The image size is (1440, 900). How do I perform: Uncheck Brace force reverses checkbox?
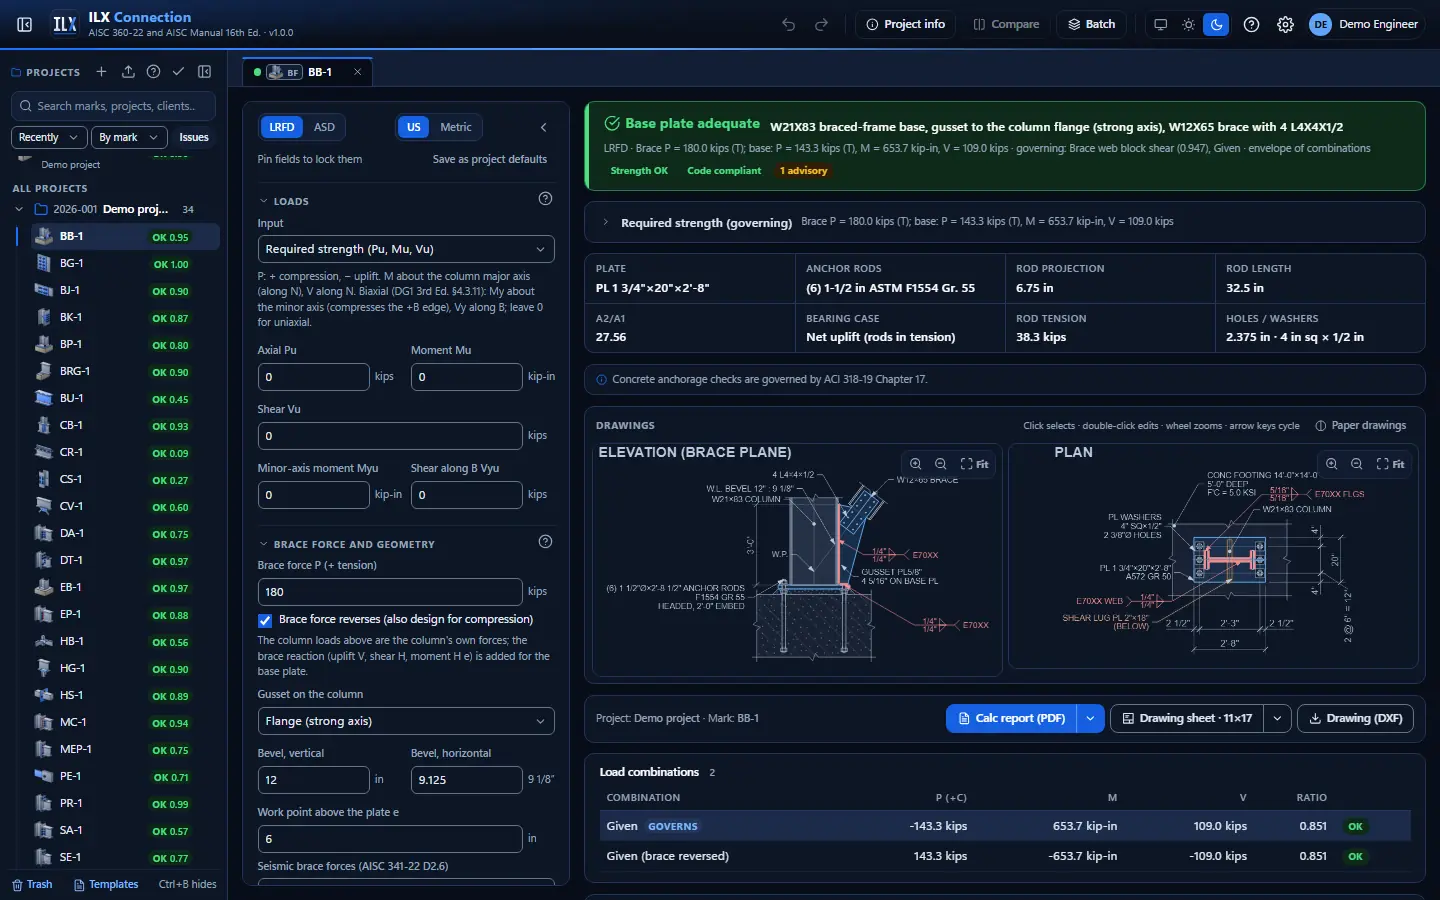265,620
